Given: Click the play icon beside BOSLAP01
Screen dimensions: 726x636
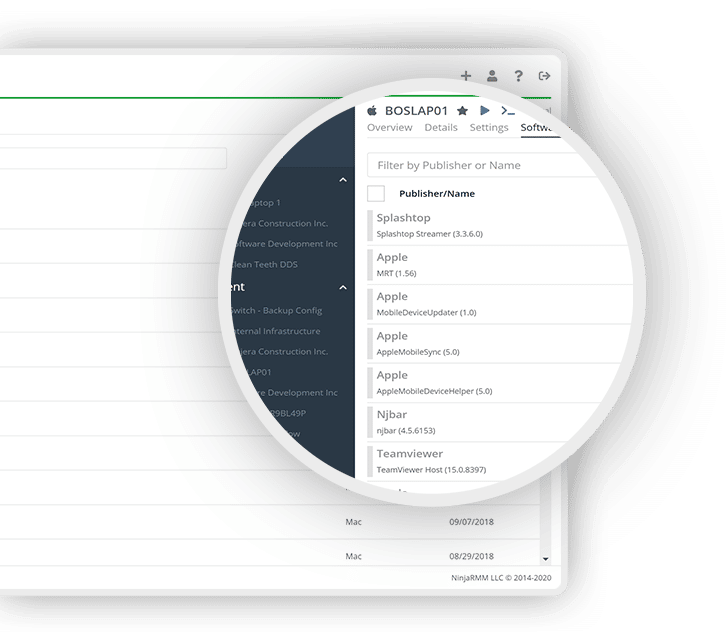Looking at the screenshot, I should [x=485, y=110].
